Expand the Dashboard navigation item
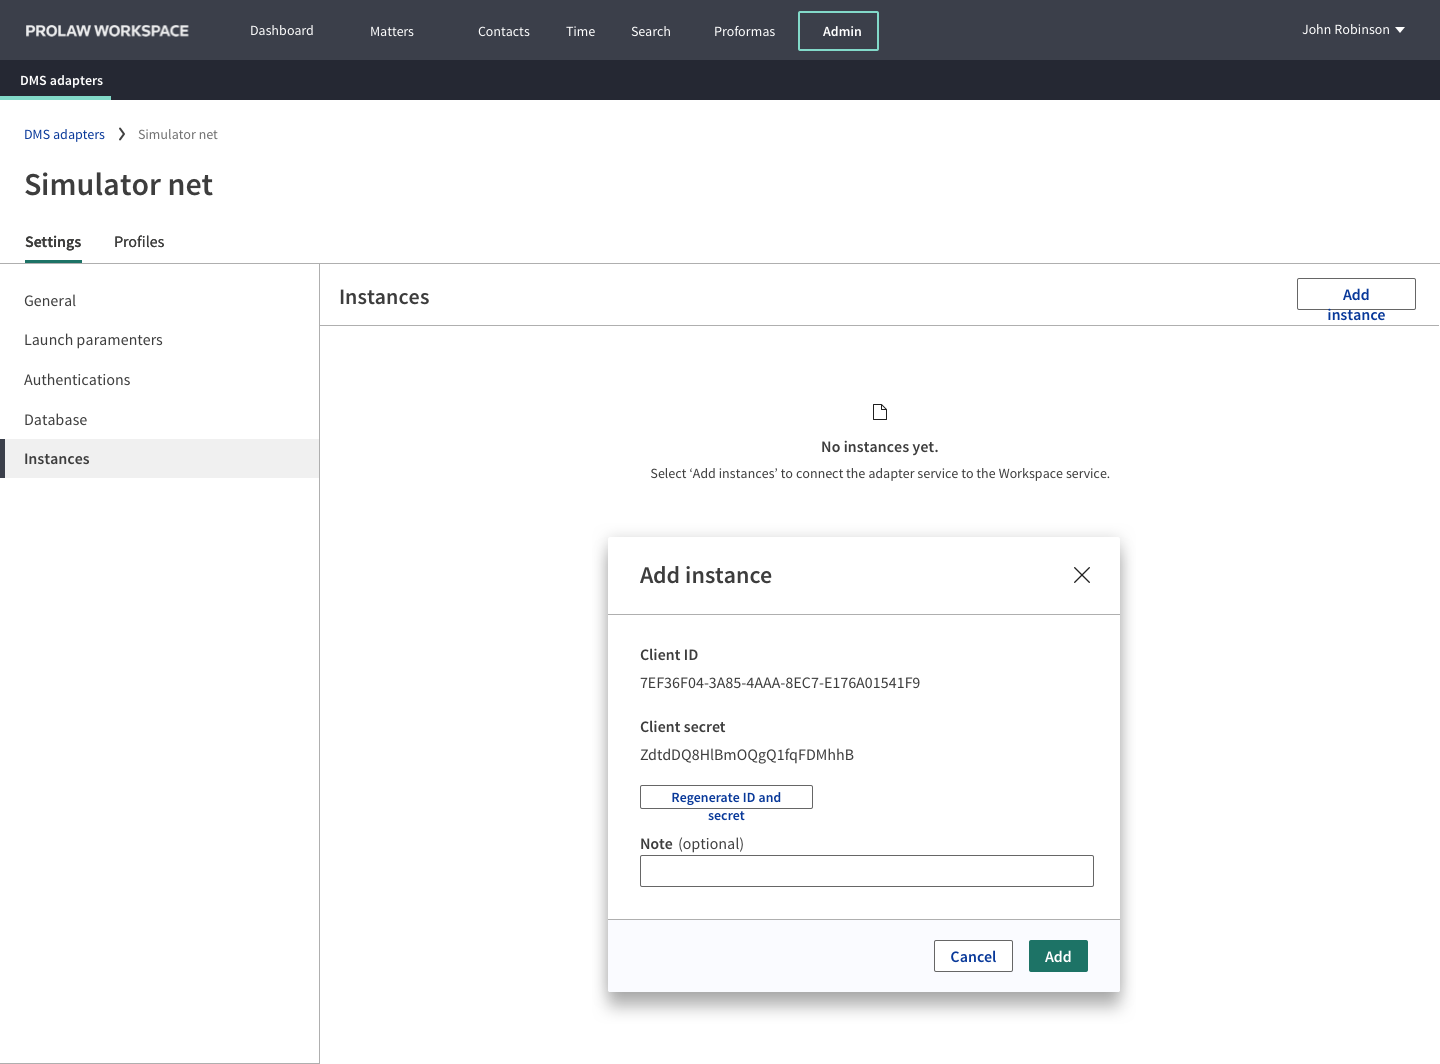The width and height of the screenshot is (1440, 1064). click(x=281, y=30)
